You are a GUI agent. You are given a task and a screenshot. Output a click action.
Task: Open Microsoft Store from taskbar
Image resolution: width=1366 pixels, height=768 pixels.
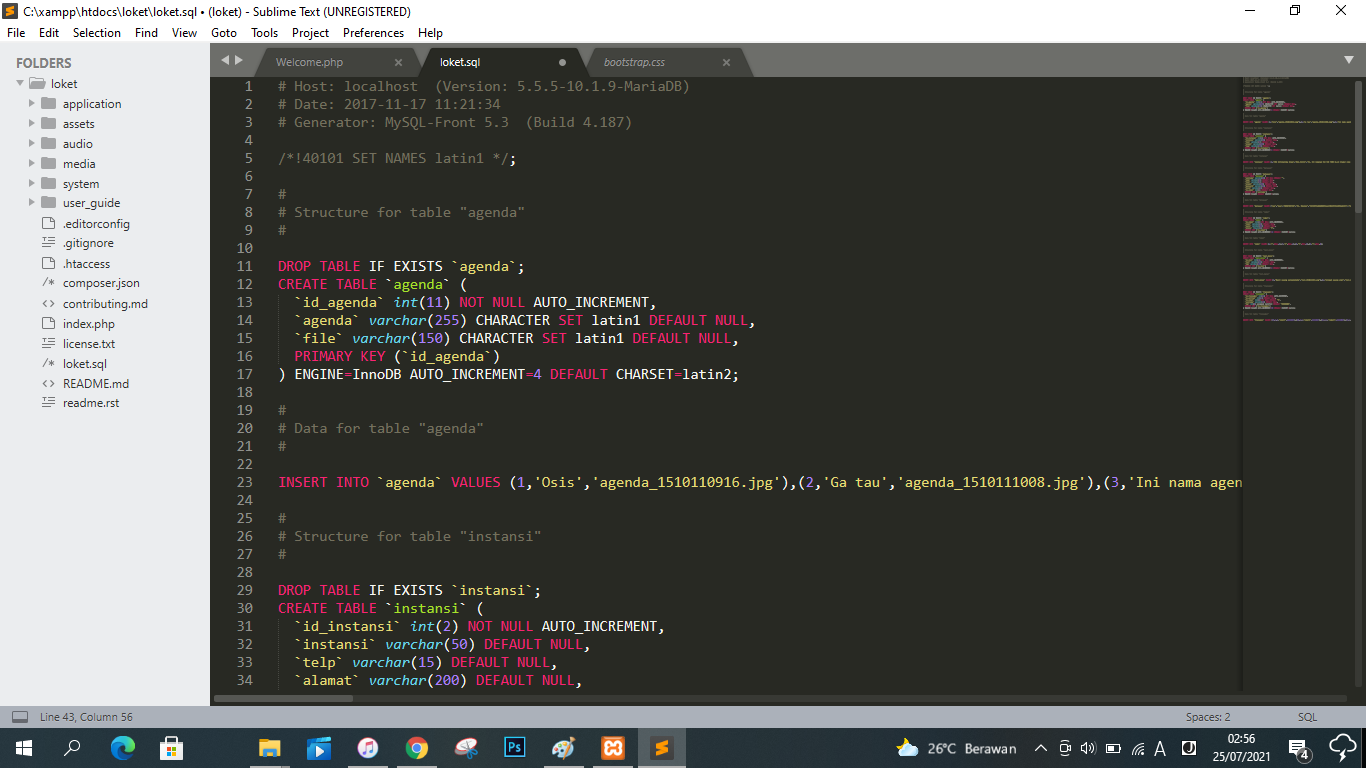pos(171,748)
